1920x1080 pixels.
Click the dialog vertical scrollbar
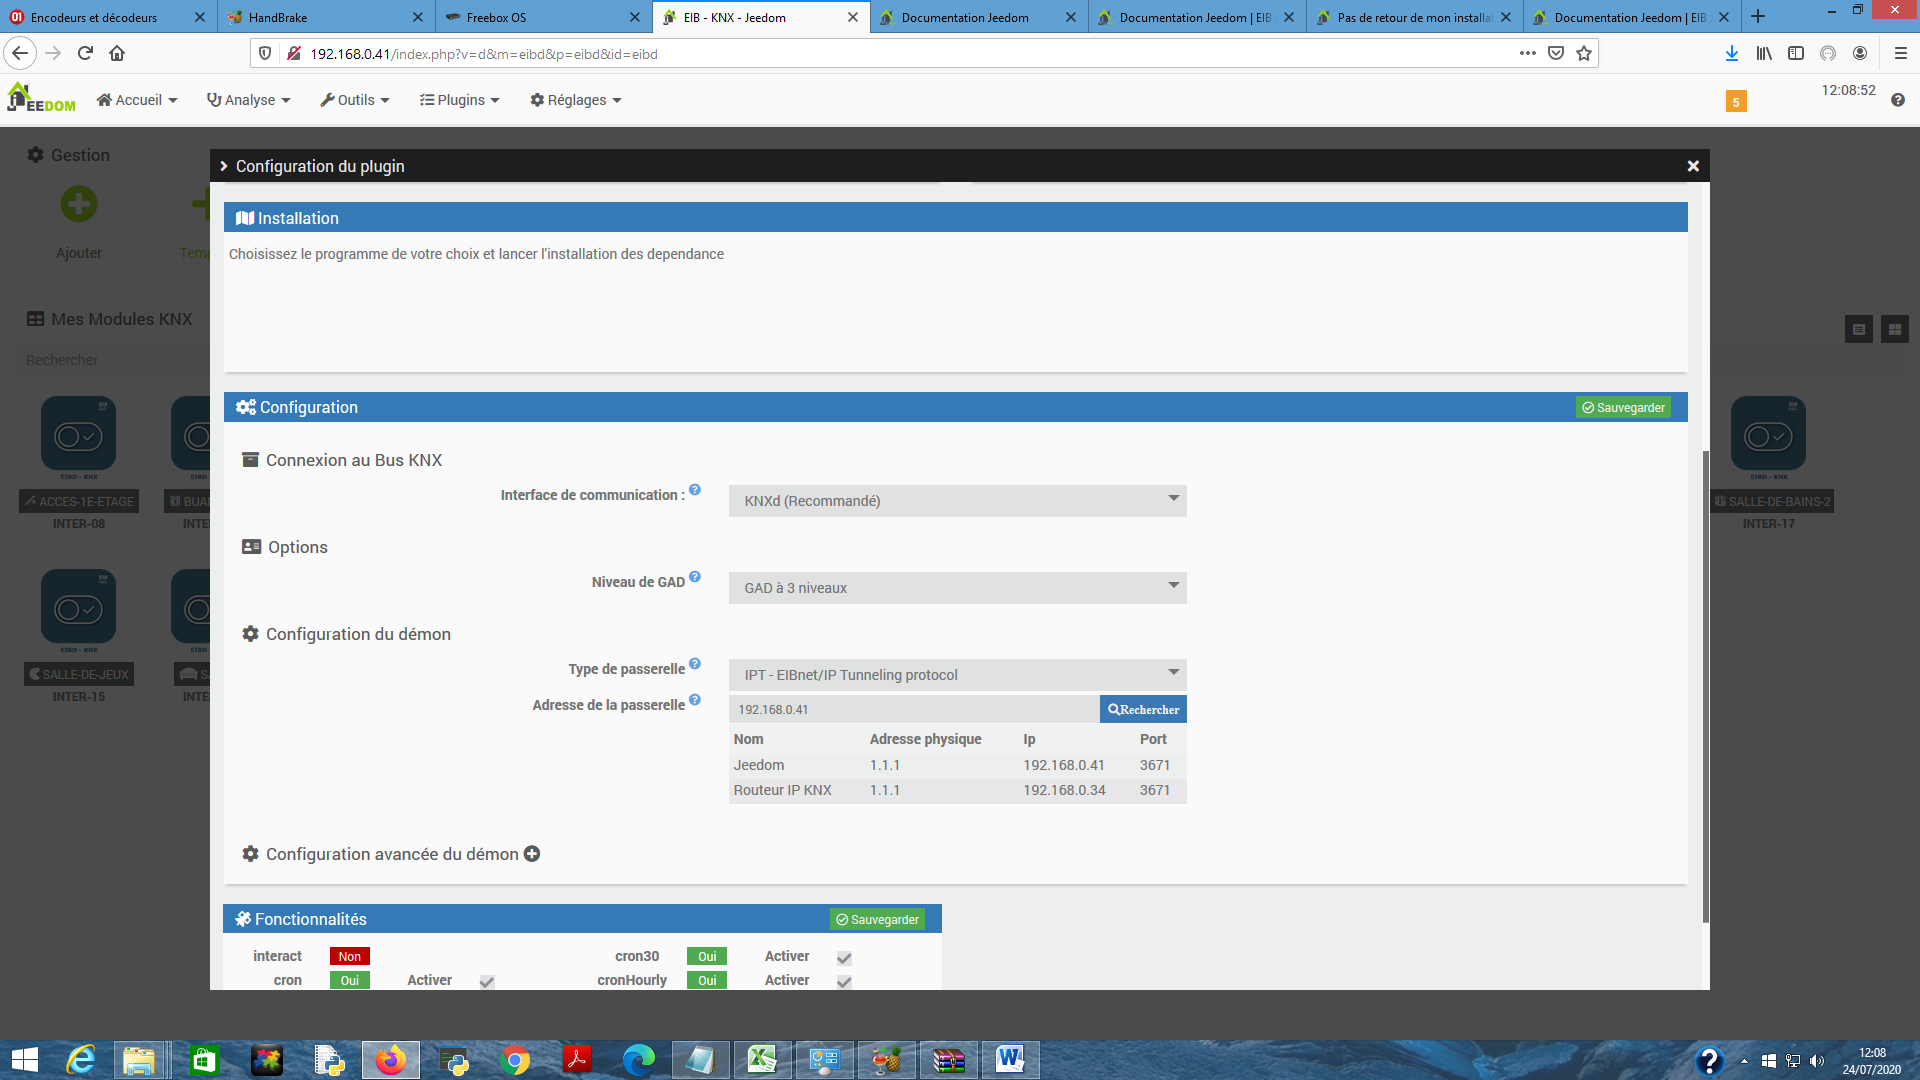click(x=1706, y=686)
